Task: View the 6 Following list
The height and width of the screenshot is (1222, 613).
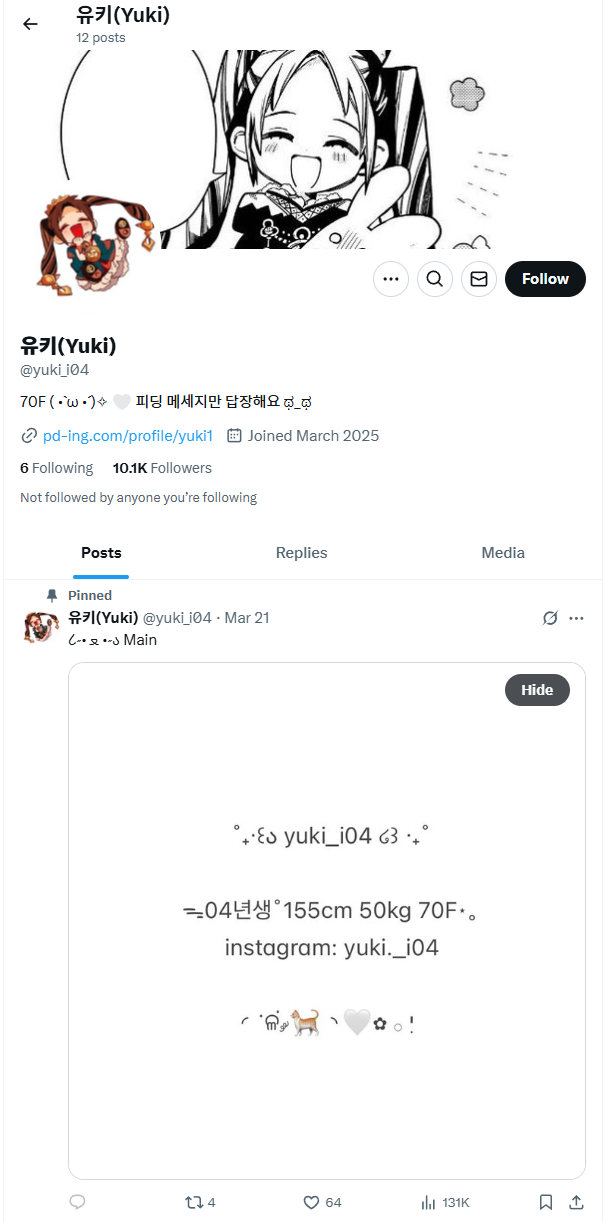Action: point(56,468)
